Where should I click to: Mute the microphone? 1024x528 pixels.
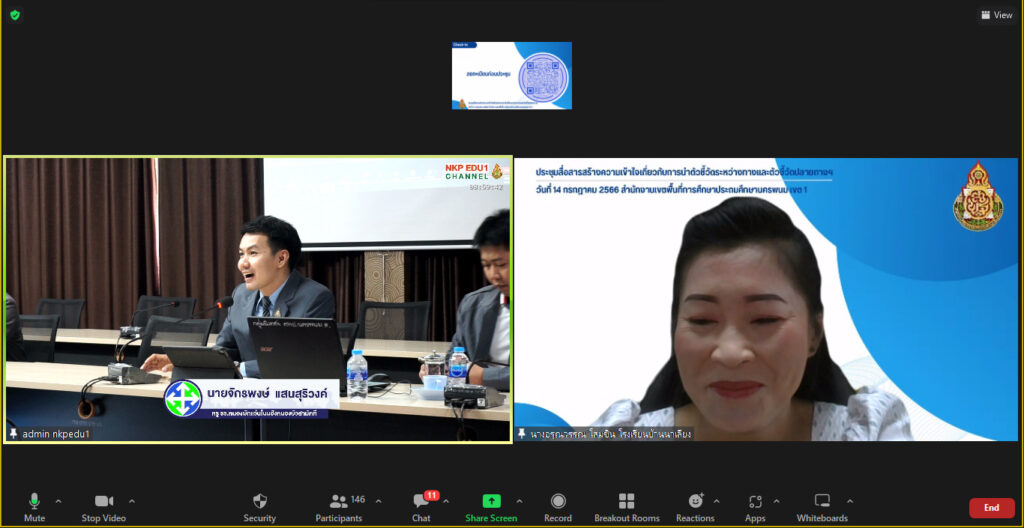coord(35,507)
